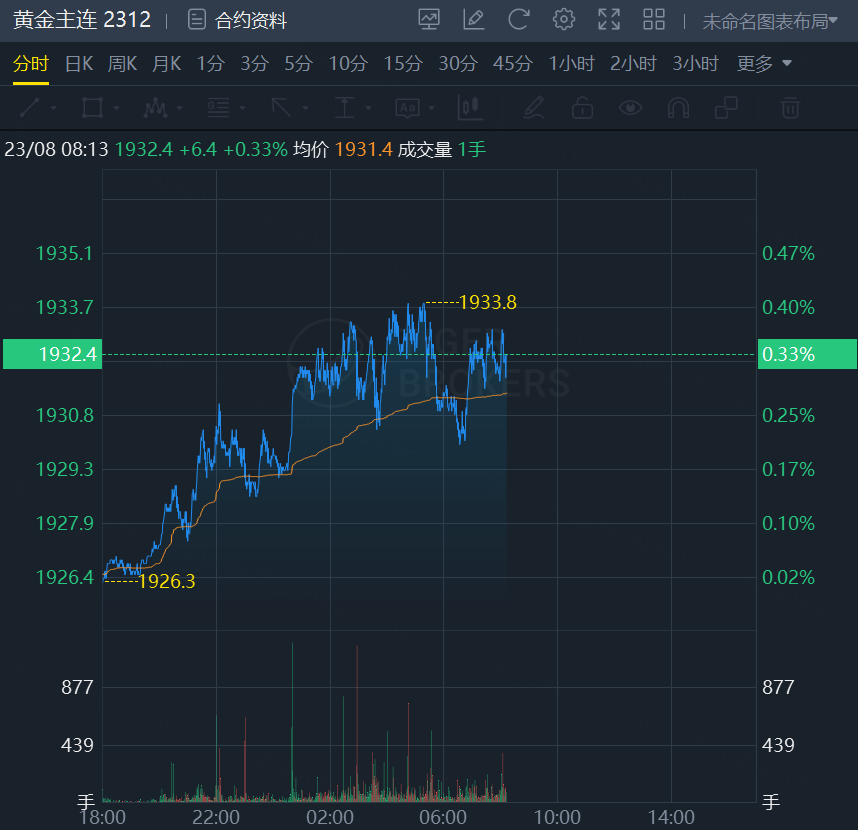Expand the 更多 intervals dropdown
This screenshot has width=858, height=830.
[764, 63]
